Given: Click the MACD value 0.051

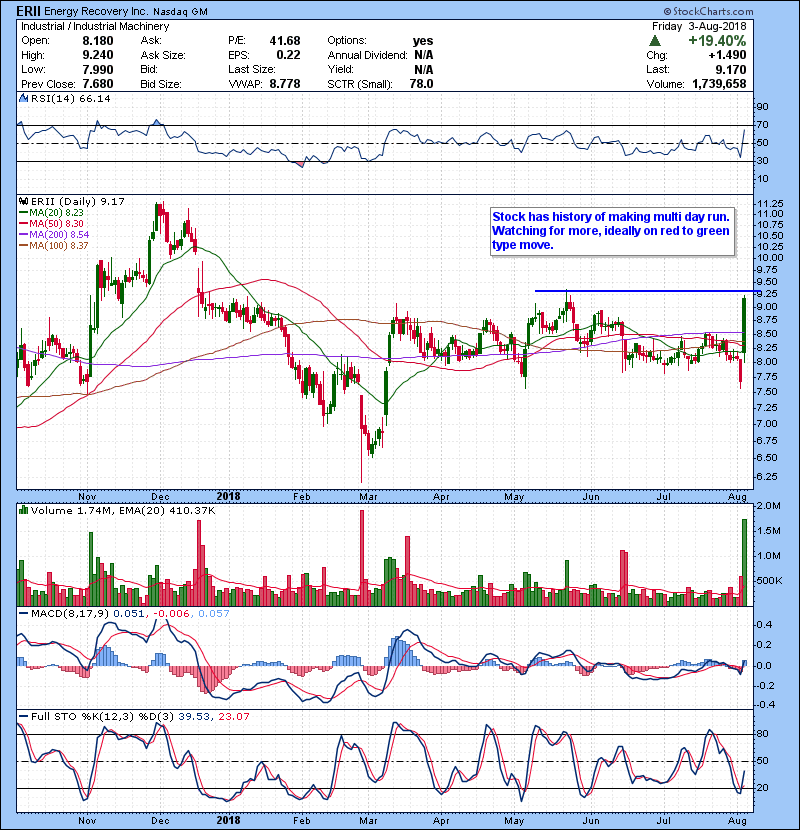Looking at the screenshot, I should pos(129,614).
